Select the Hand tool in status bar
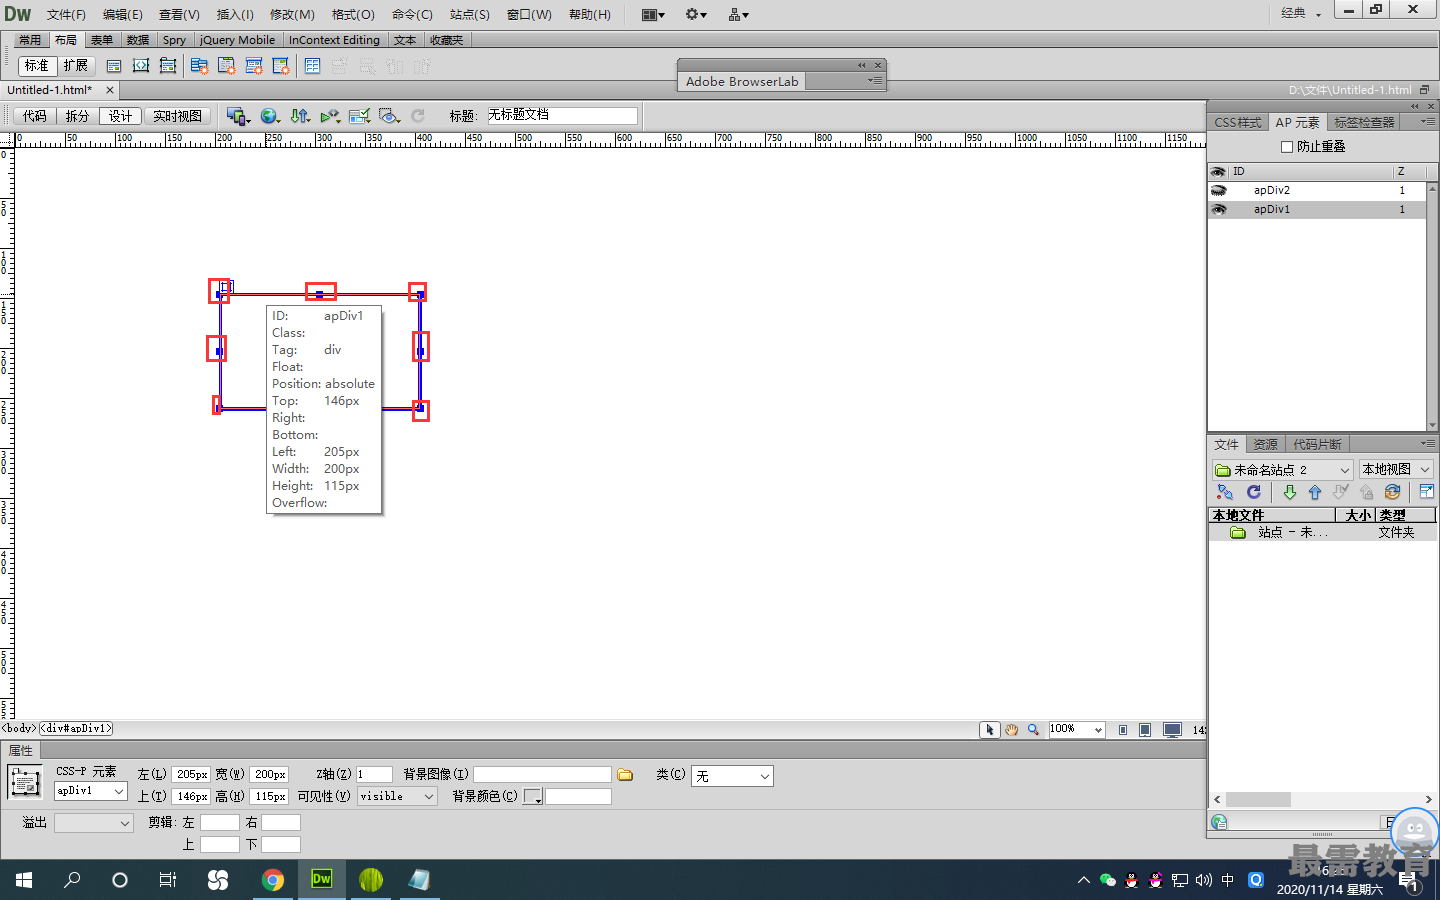Image resolution: width=1440 pixels, height=900 pixels. pos(1011,730)
